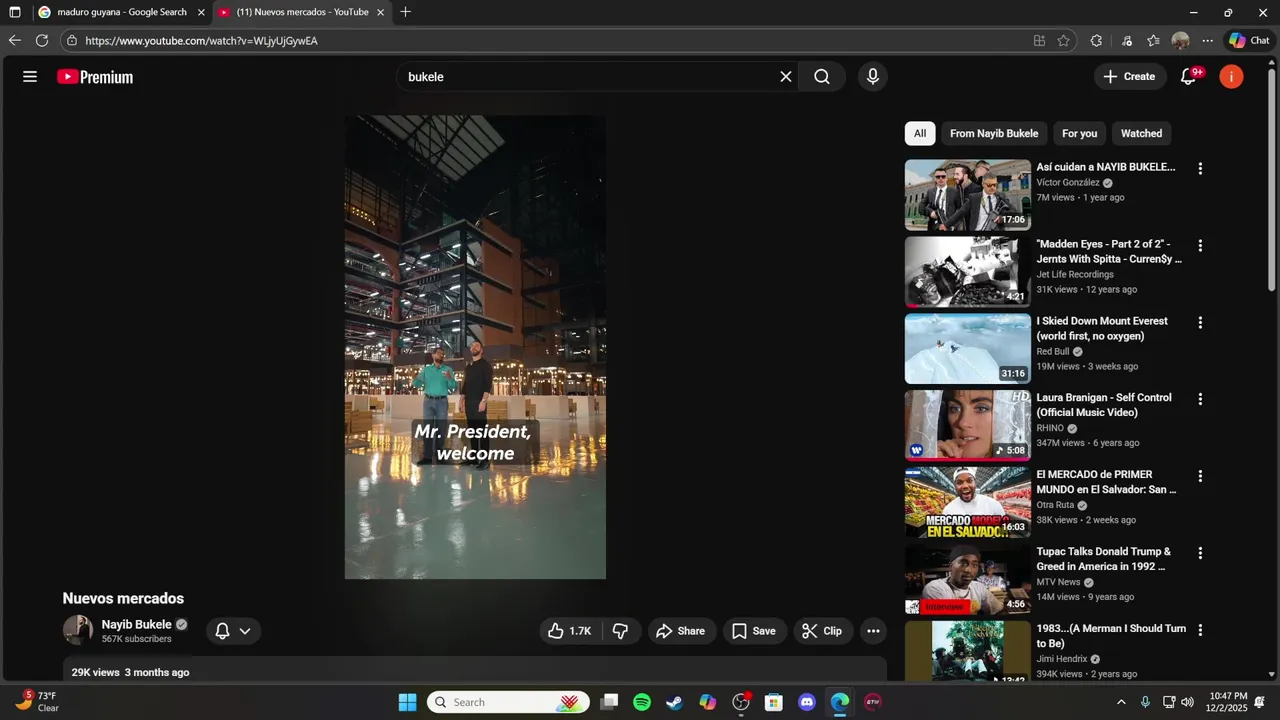The height and width of the screenshot is (720, 1280).
Task: Open Nayib Bukele channel name link
Action: tap(137, 624)
